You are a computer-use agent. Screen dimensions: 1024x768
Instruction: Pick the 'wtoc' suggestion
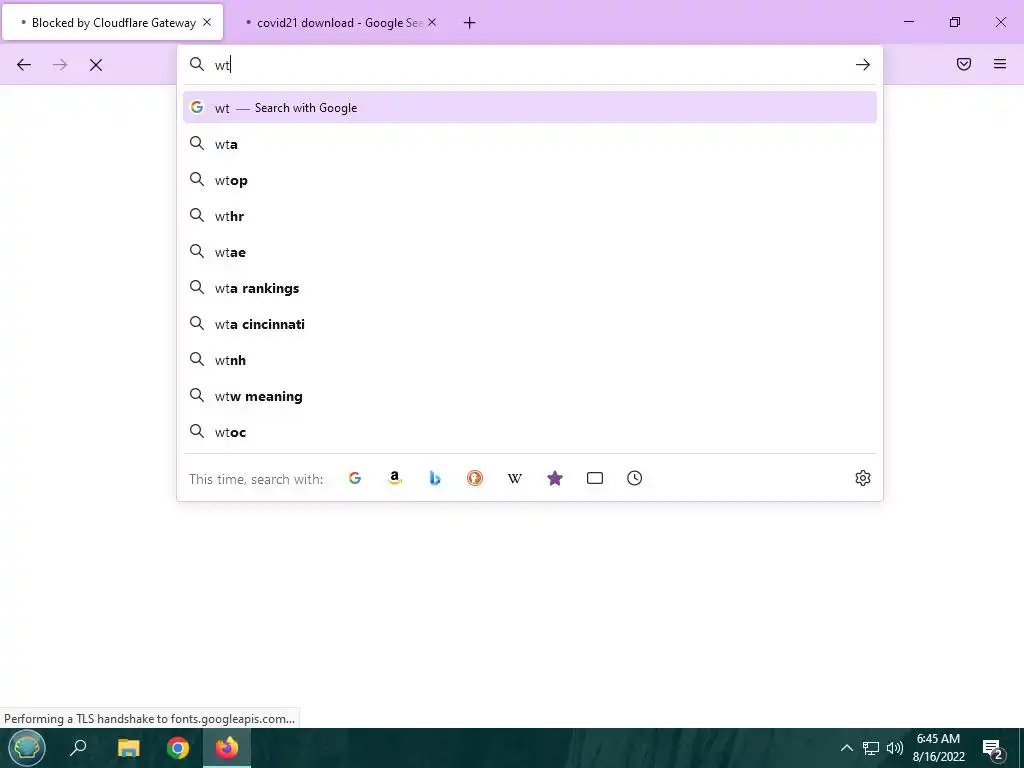530,432
